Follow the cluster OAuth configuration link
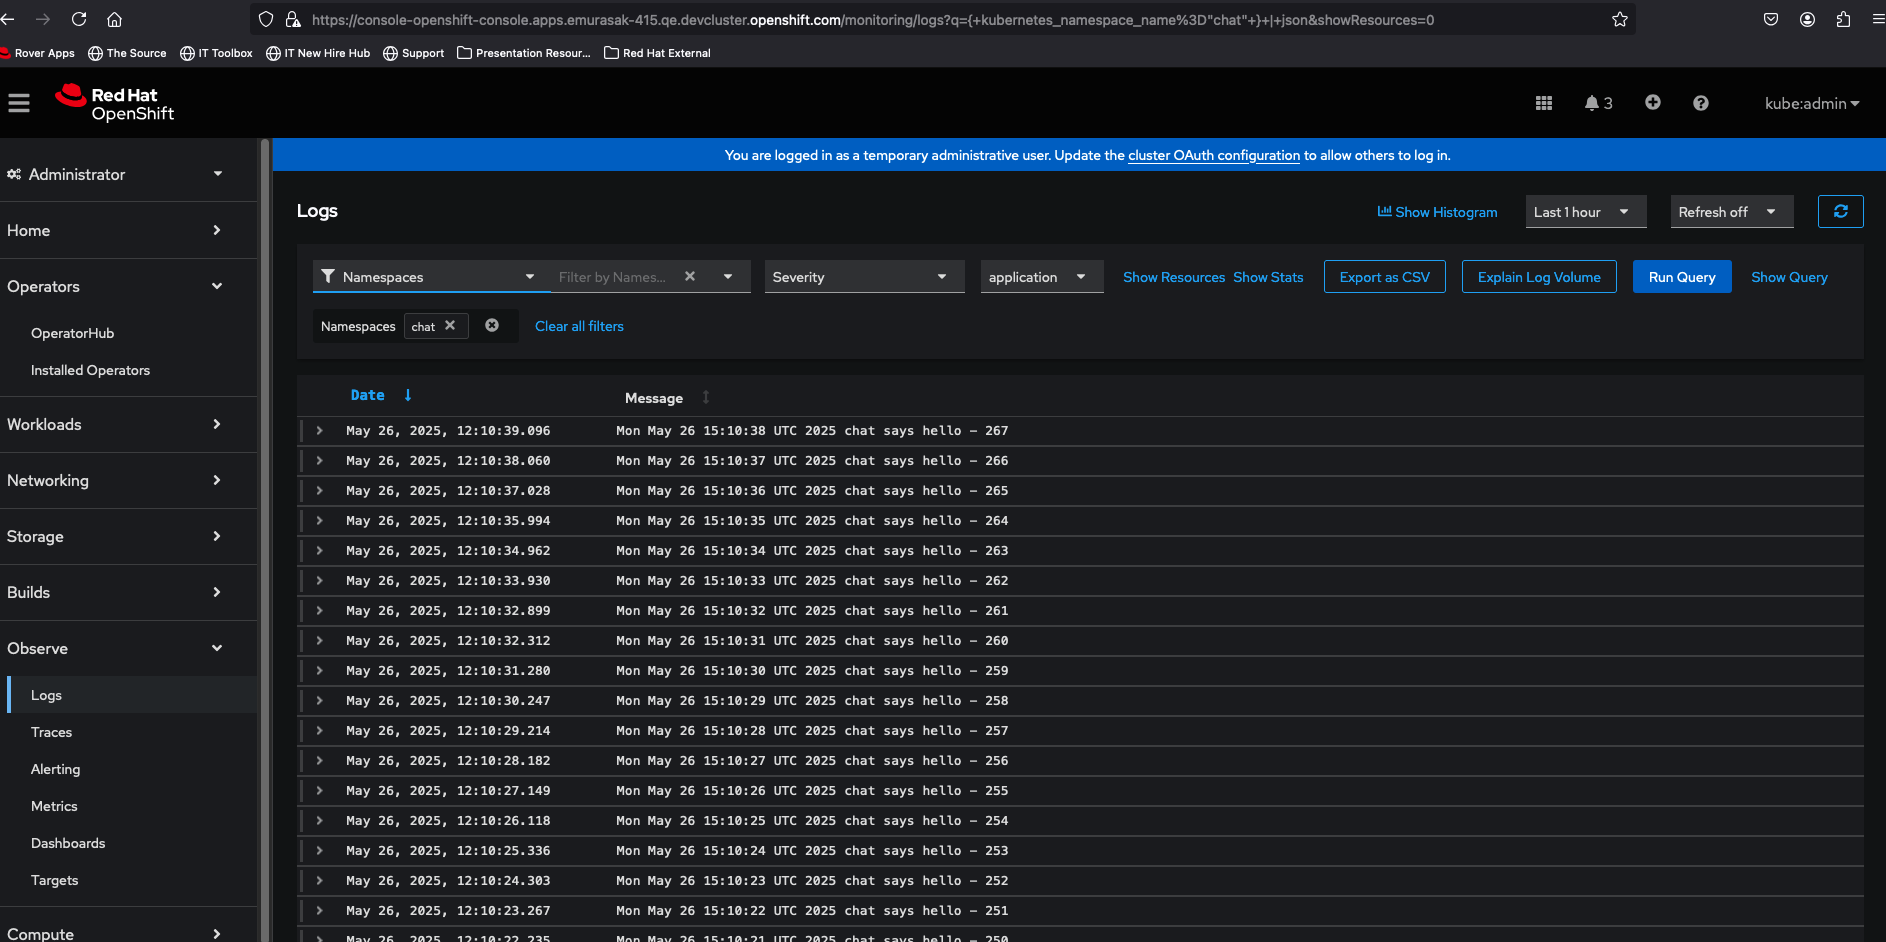Image resolution: width=1886 pixels, height=942 pixels. coord(1213,155)
